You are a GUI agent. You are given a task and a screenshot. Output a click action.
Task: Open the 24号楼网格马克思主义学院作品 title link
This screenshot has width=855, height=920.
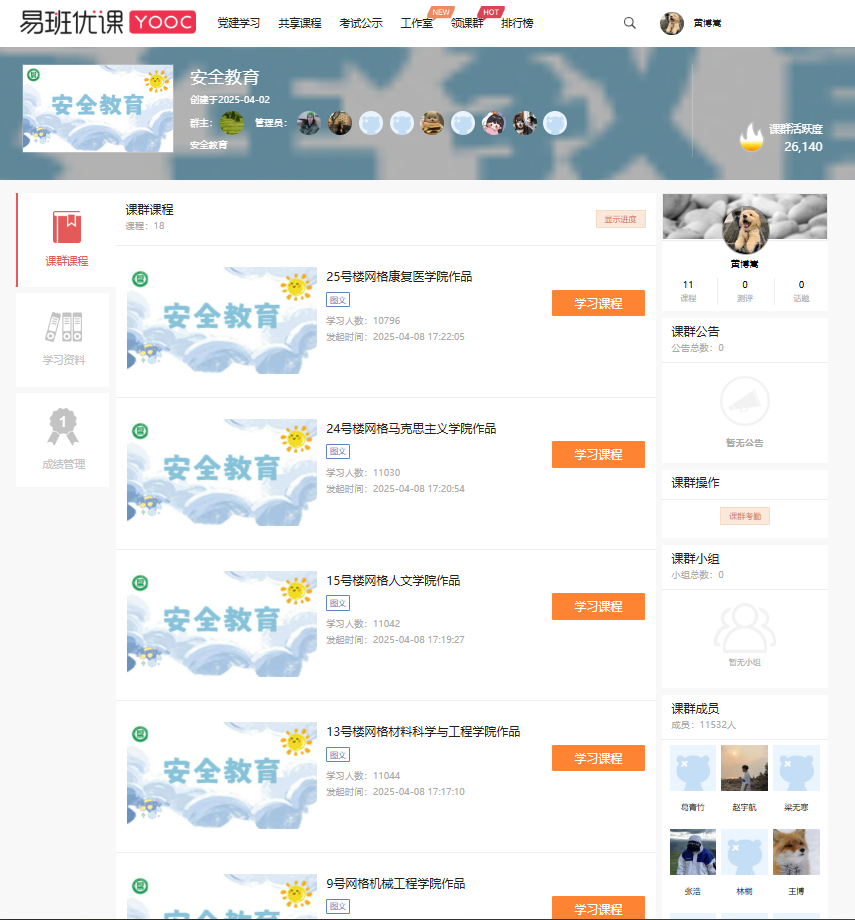[x=411, y=428]
